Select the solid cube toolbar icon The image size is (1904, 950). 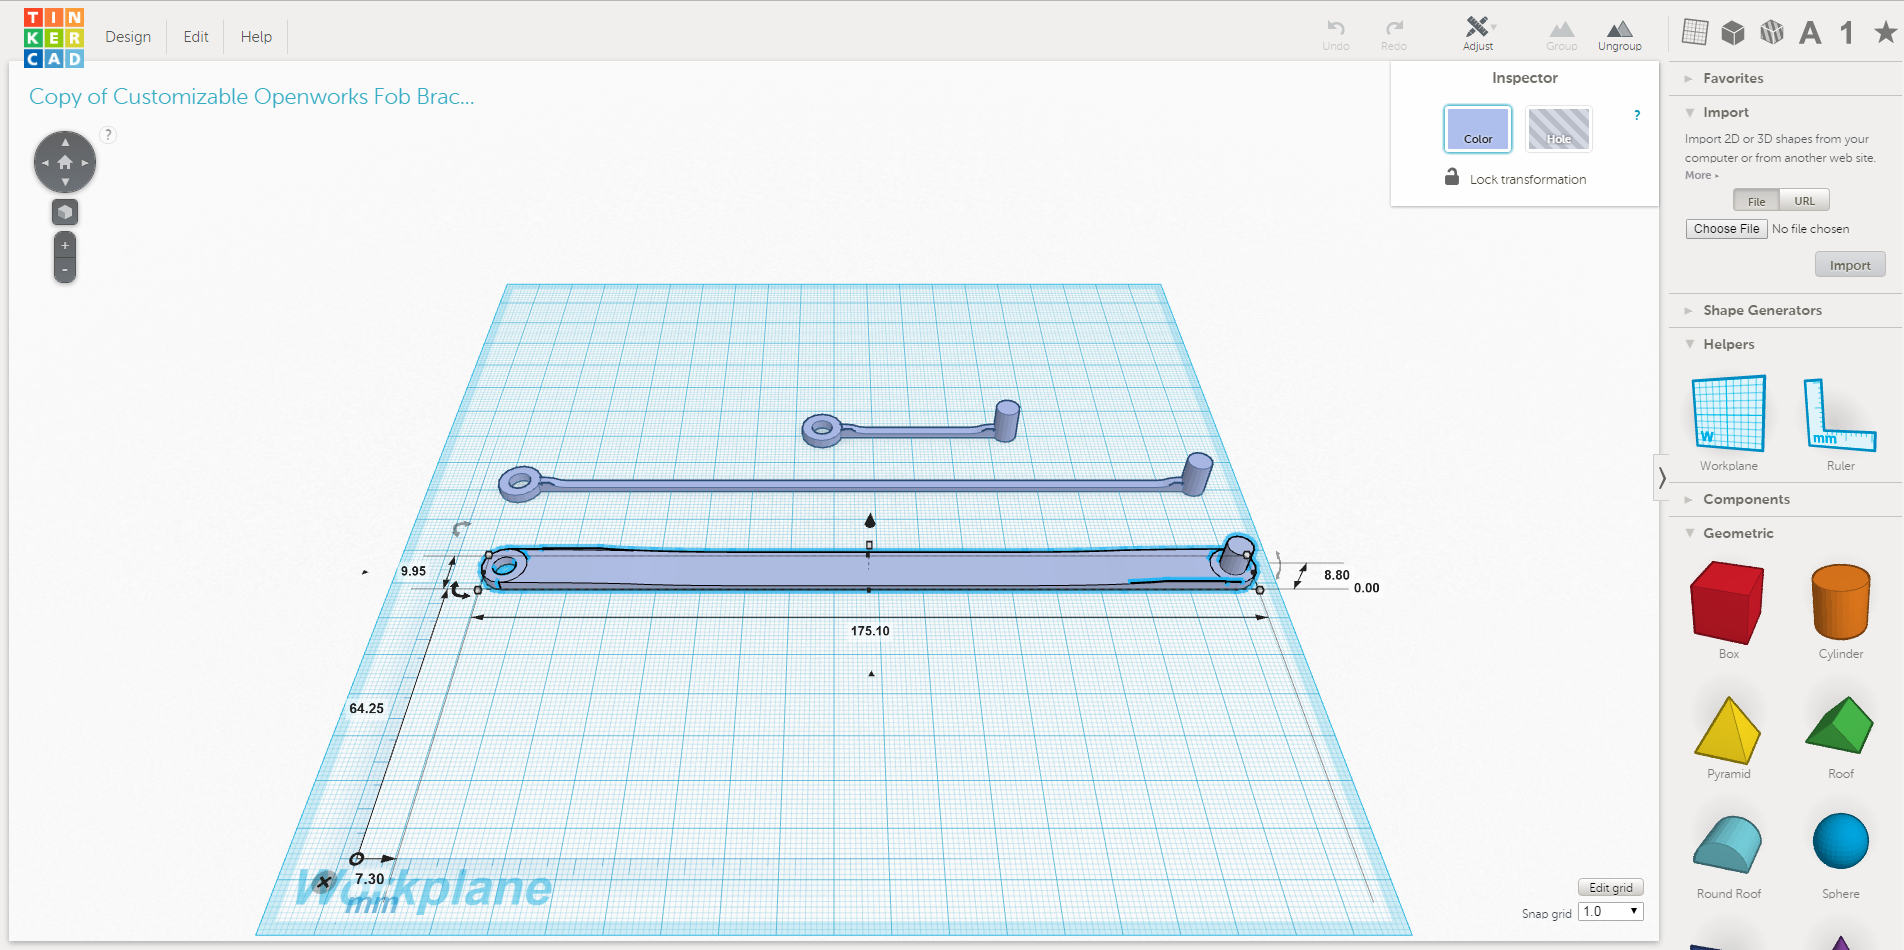pos(1733,32)
